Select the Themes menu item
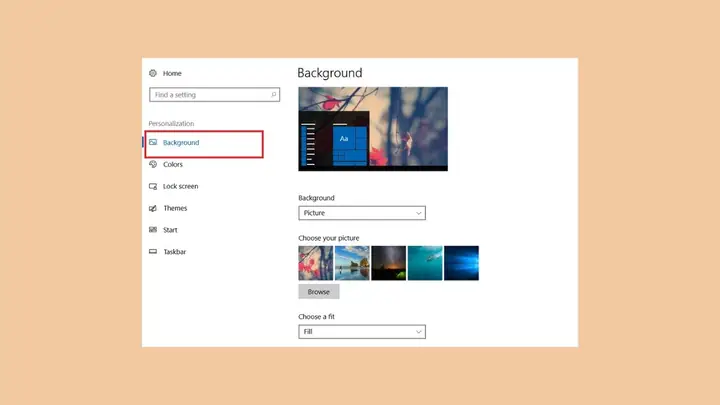Viewport: 720px width, 405px height. (175, 208)
